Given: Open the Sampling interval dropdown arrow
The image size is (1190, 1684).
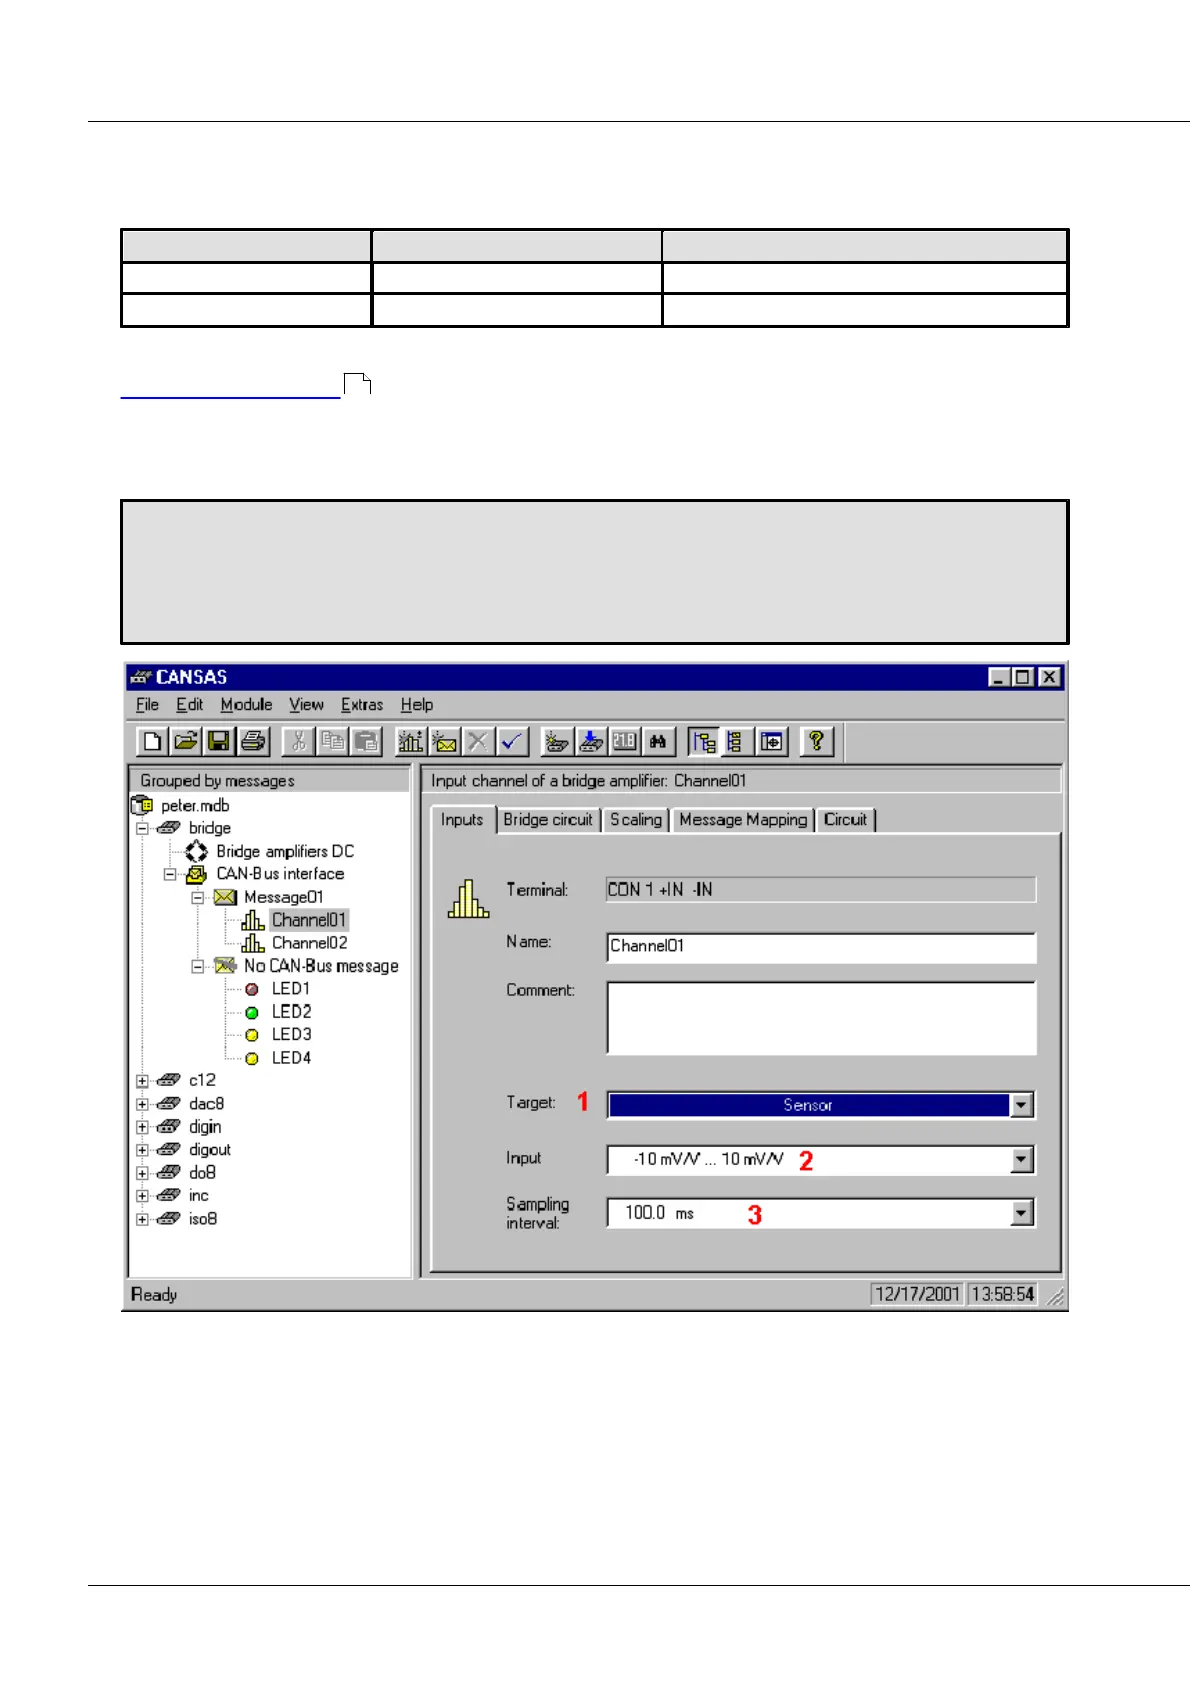Looking at the screenshot, I should pos(1021,1213).
